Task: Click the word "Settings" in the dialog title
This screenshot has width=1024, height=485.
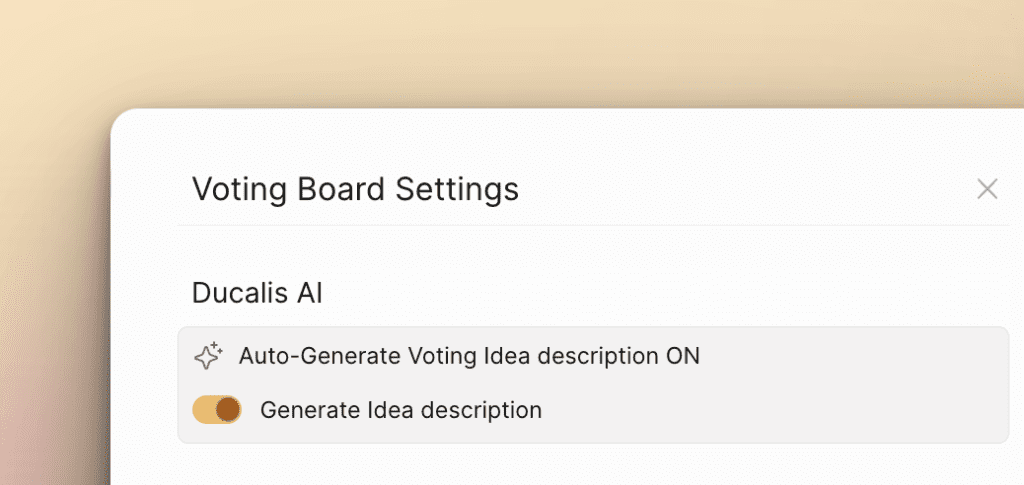Action: pos(457,189)
